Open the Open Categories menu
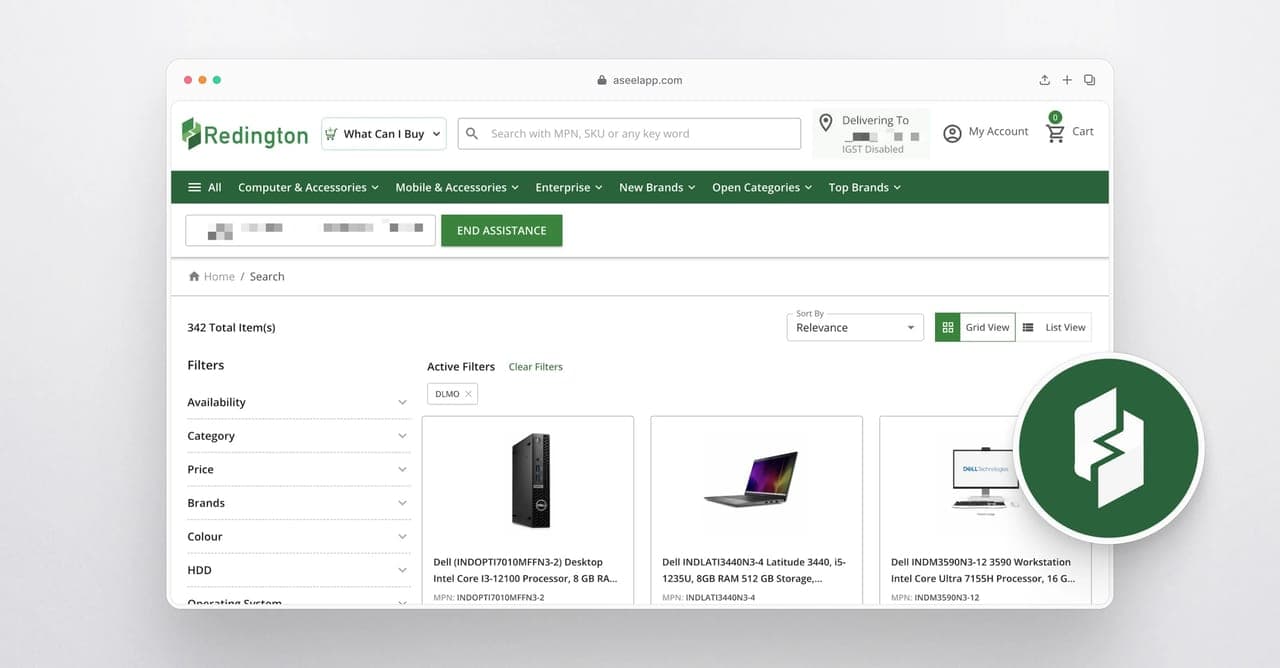Image resolution: width=1280 pixels, height=668 pixels. point(762,187)
